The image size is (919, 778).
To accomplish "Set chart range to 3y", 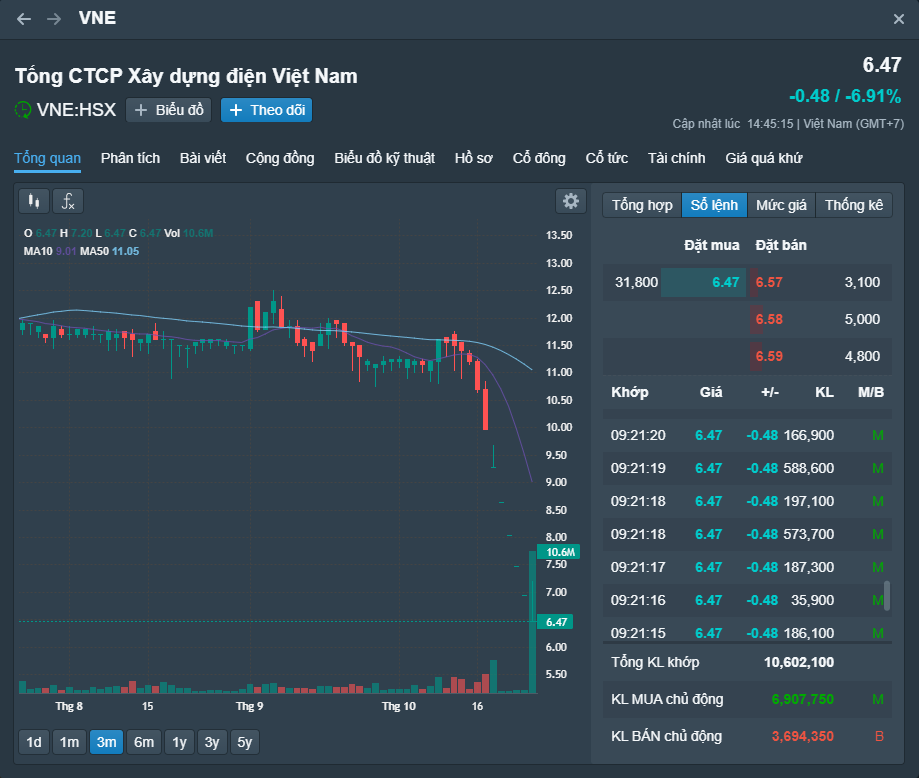I will pos(212,742).
